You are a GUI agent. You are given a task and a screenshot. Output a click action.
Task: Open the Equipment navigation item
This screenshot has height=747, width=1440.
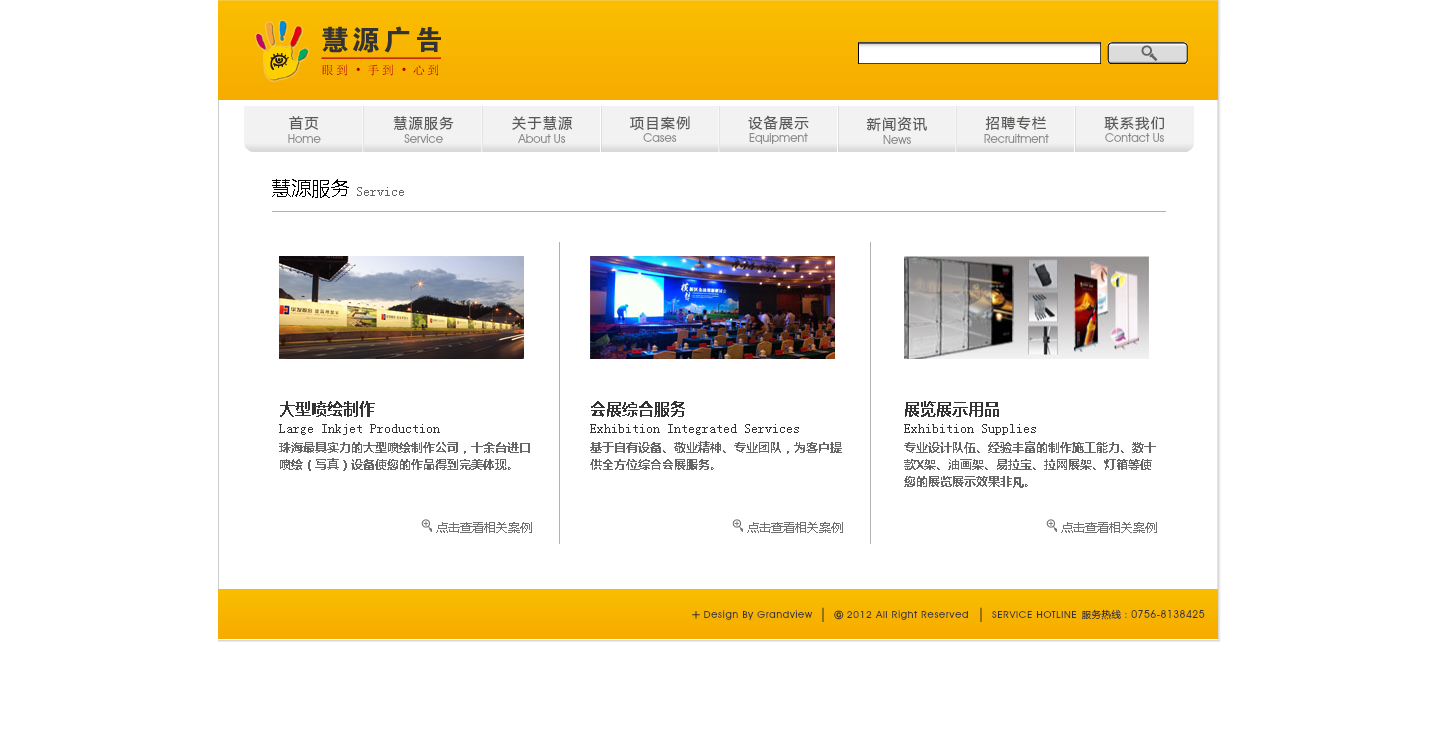click(778, 130)
